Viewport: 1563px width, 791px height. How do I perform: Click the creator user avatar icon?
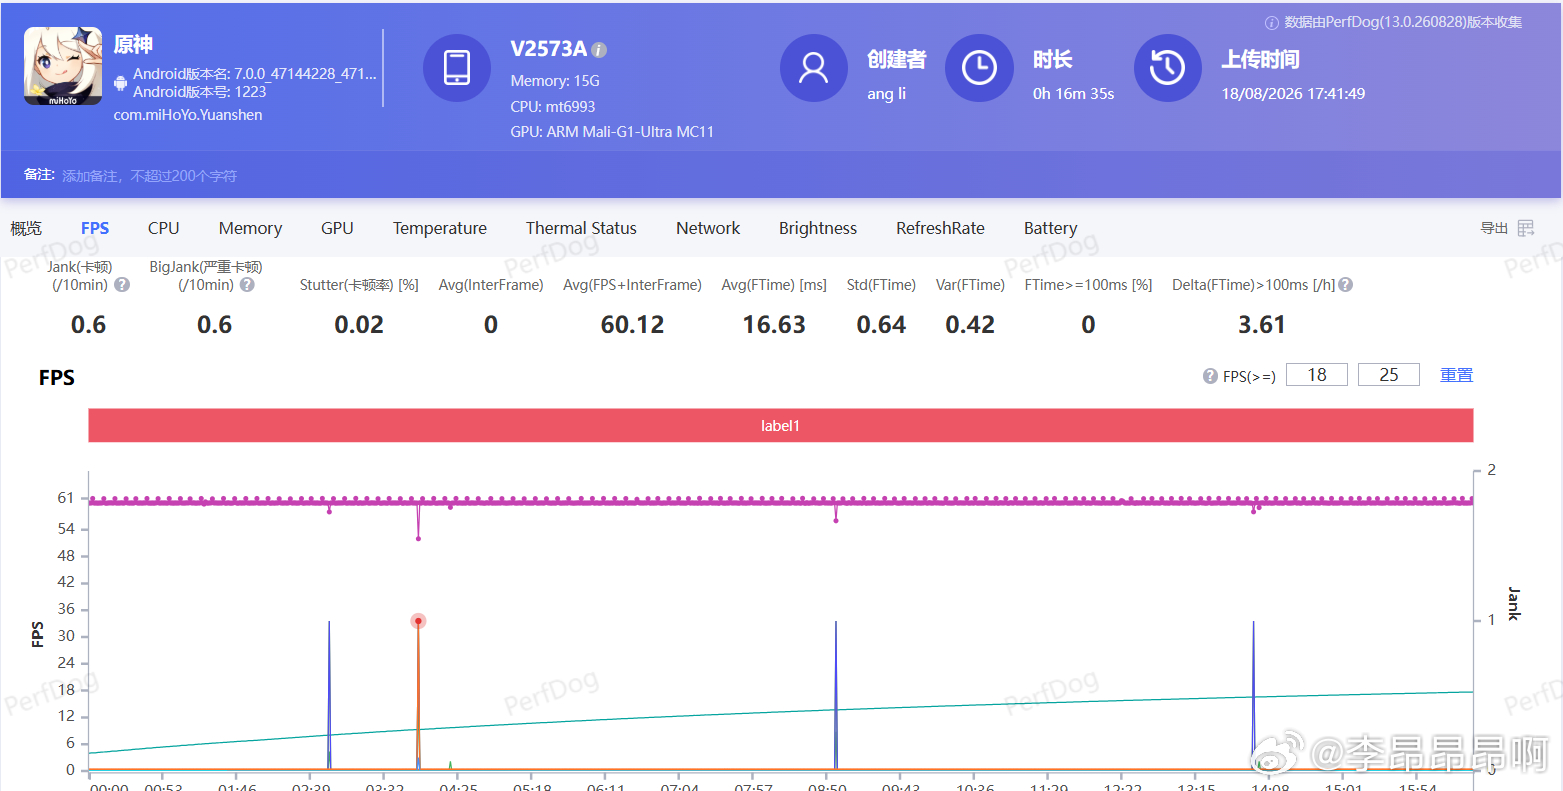[x=814, y=68]
